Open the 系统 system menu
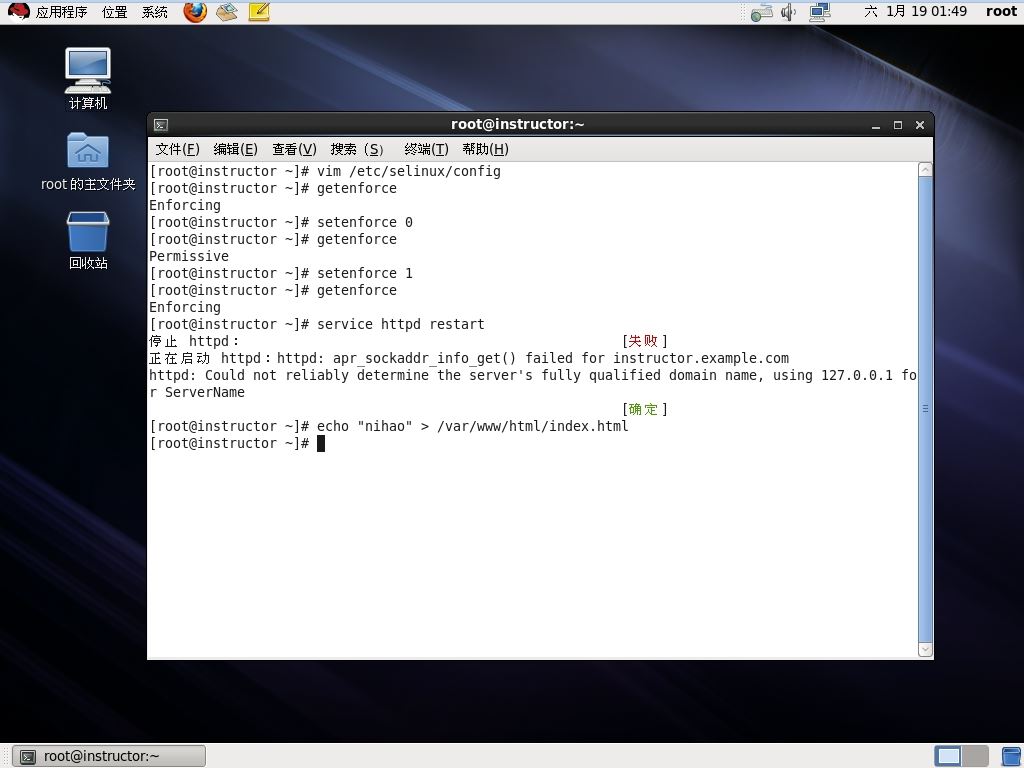The height and width of the screenshot is (768, 1024). click(x=155, y=12)
